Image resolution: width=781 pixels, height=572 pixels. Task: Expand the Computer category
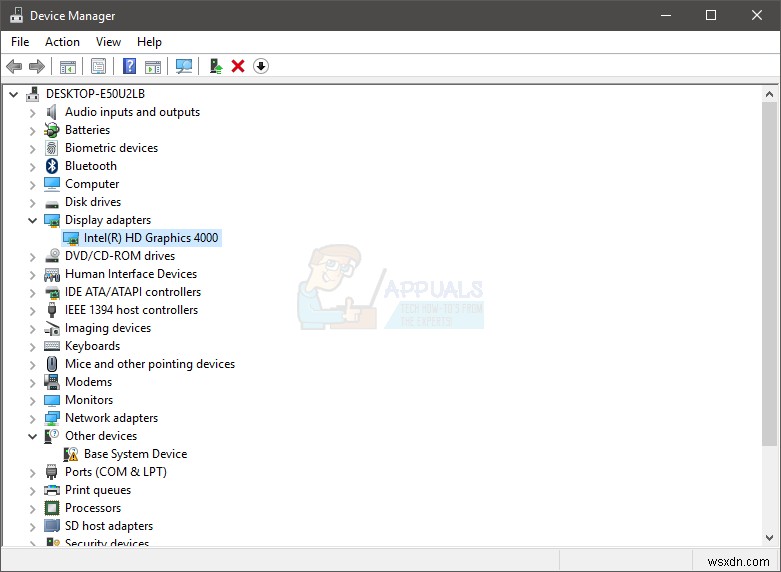click(32, 184)
